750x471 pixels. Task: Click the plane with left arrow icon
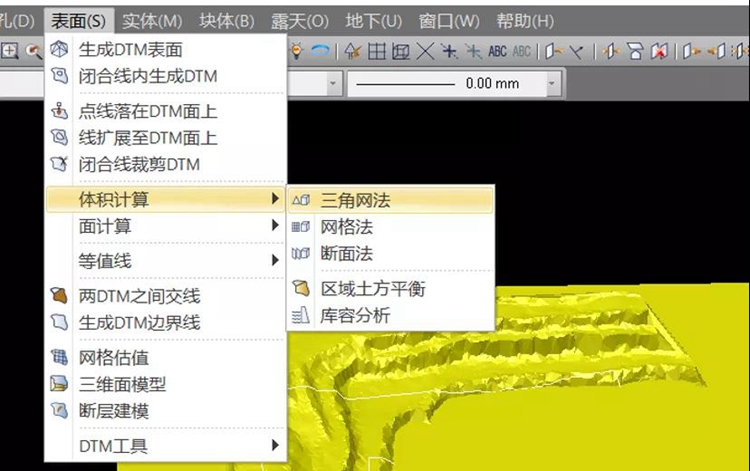click(554, 51)
